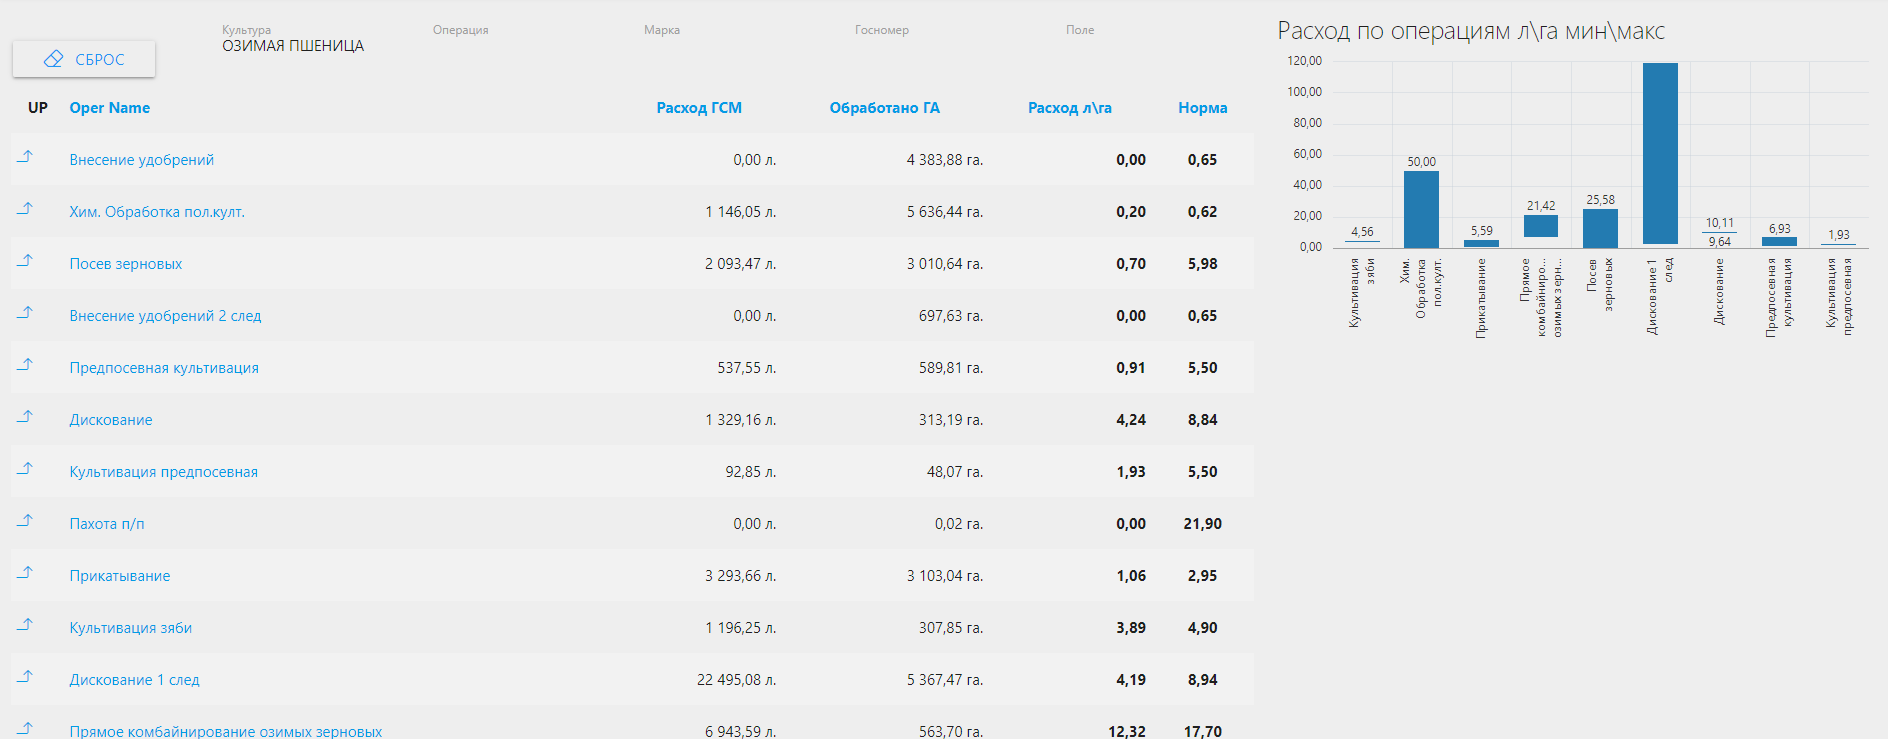Click drill-up arrow in Дискование row
1888x739 pixels.
point(26,417)
